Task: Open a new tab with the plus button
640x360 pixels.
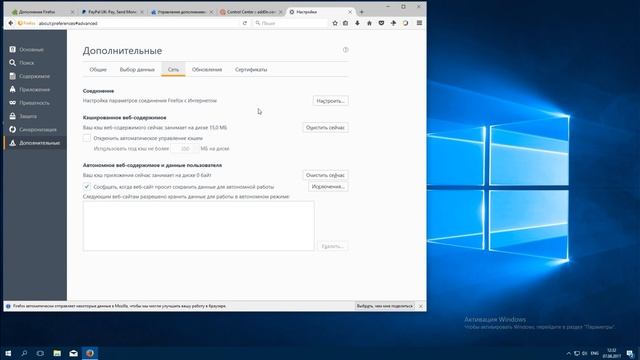Action: point(361,12)
